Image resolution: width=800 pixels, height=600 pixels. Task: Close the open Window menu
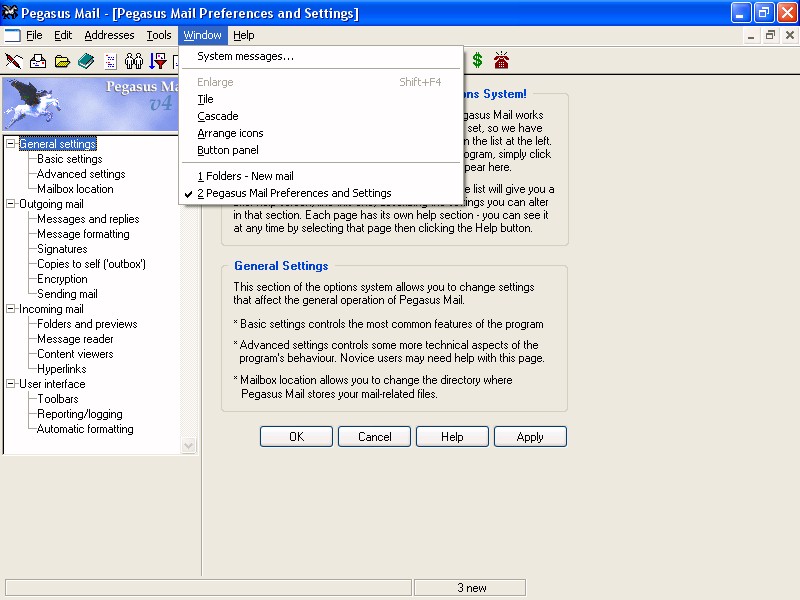(203, 35)
